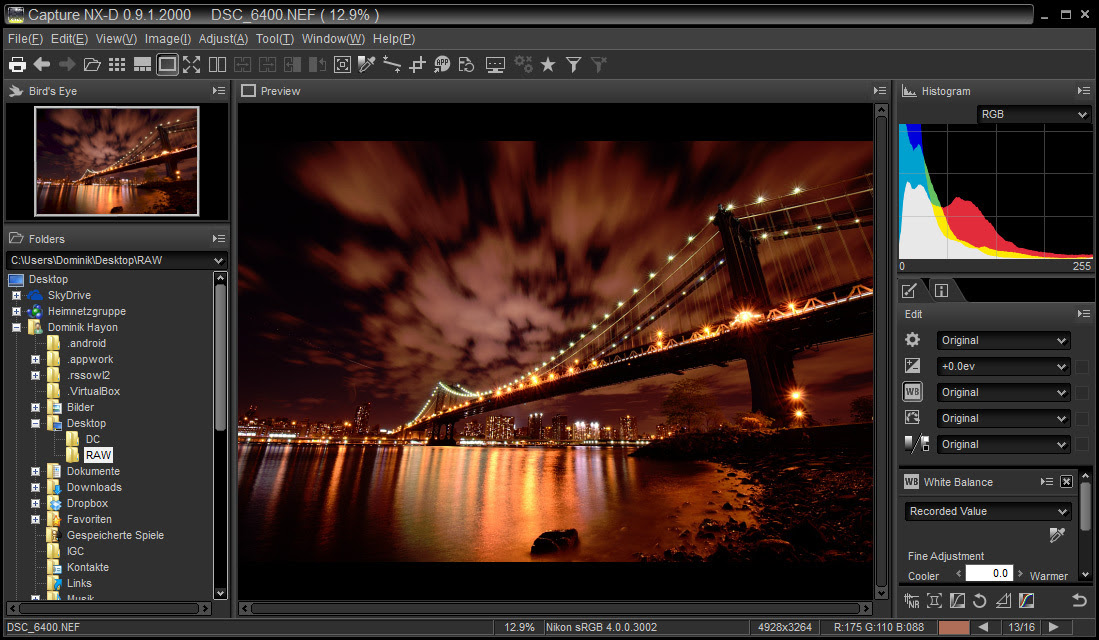Select the LCH color adjustment curve icon
The image size is (1099, 640).
point(1026,600)
